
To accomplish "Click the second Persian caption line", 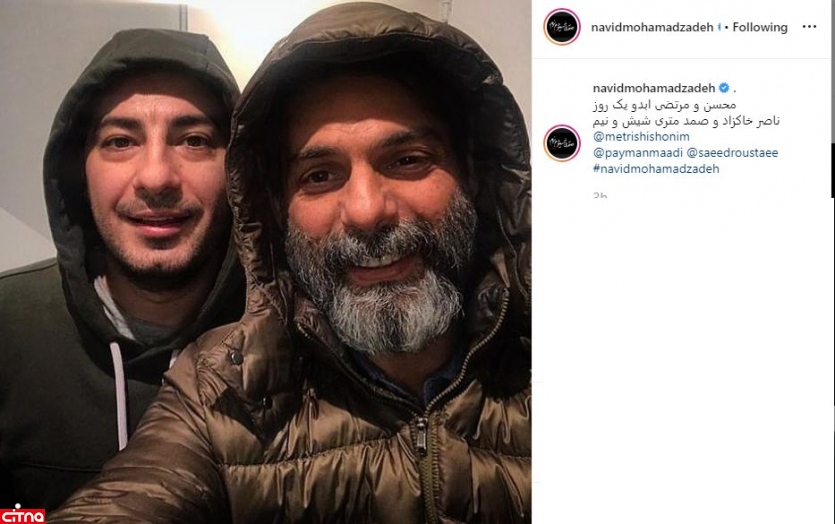I will pos(686,121).
